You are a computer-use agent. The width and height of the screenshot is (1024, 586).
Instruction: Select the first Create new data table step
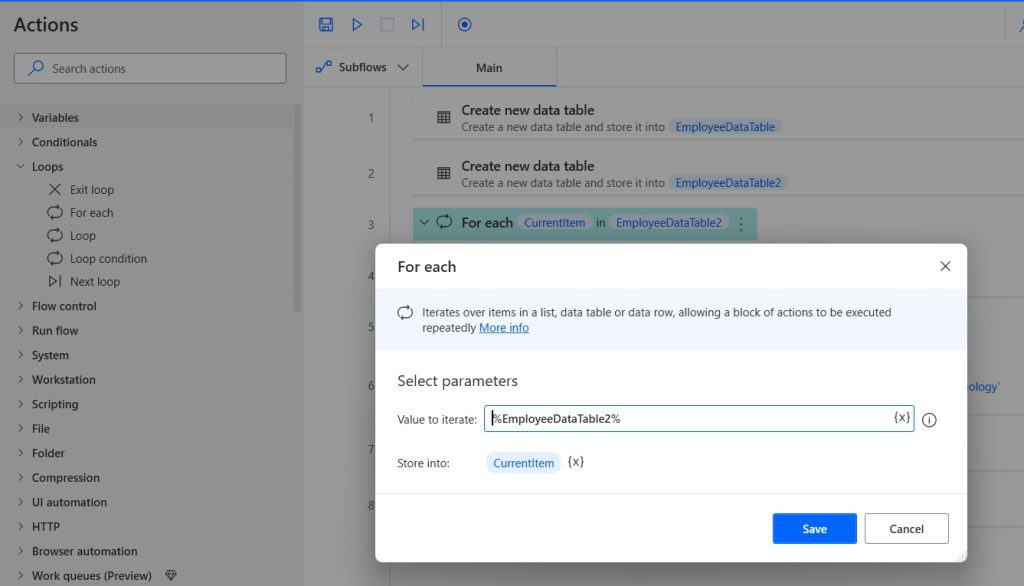pos(718,118)
